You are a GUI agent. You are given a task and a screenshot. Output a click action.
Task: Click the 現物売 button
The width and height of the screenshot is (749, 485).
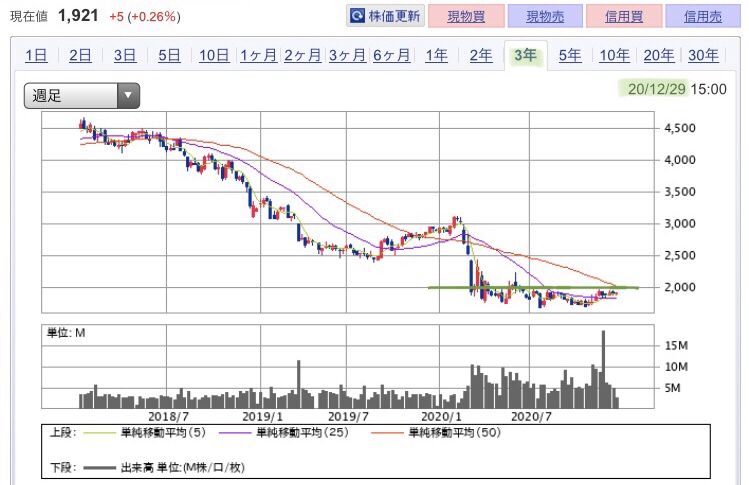(x=545, y=16)
